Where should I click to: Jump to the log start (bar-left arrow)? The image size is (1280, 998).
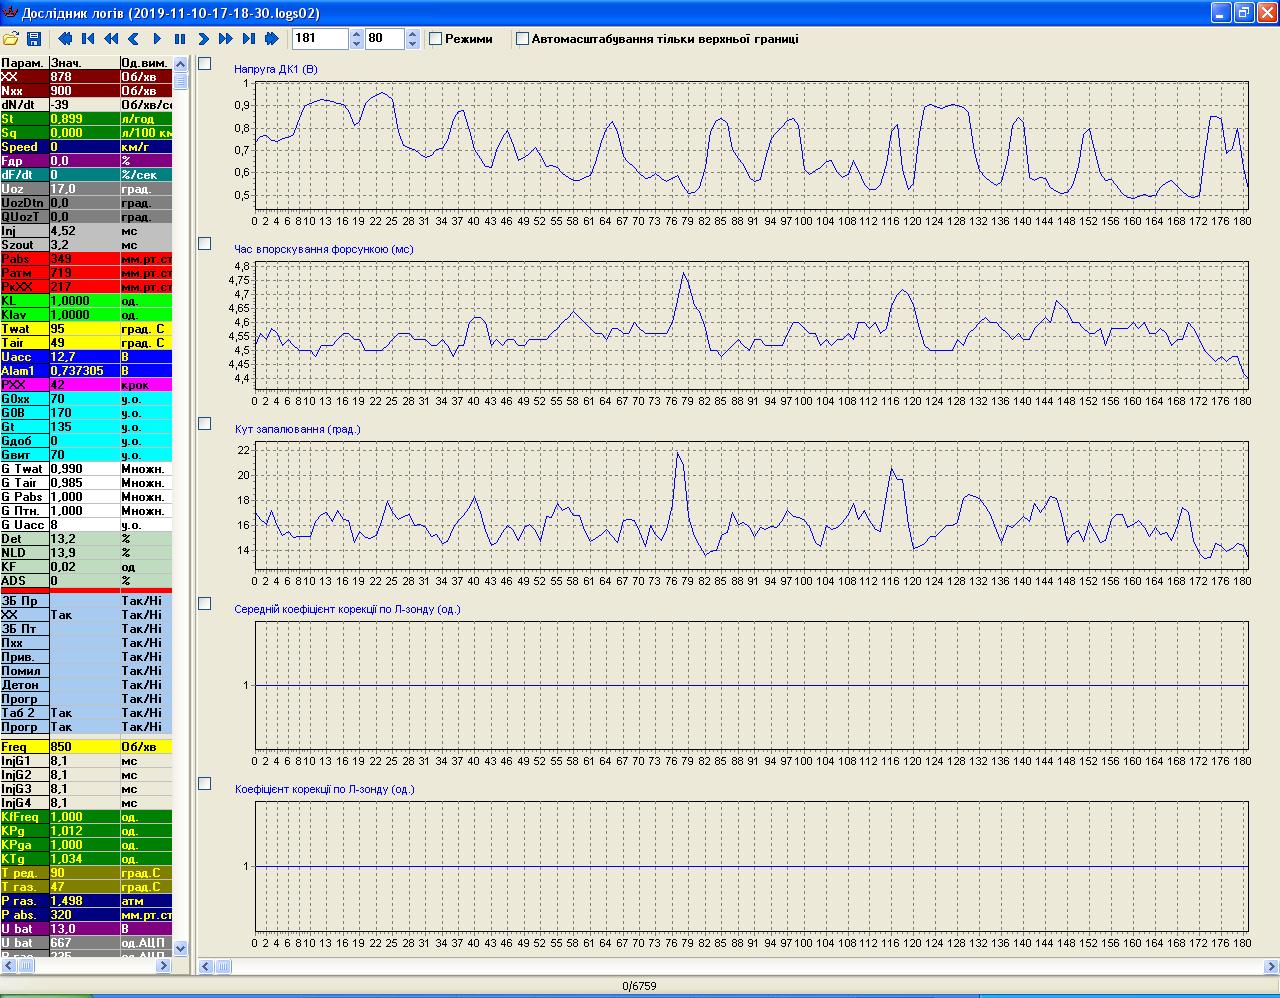(88, 39)
